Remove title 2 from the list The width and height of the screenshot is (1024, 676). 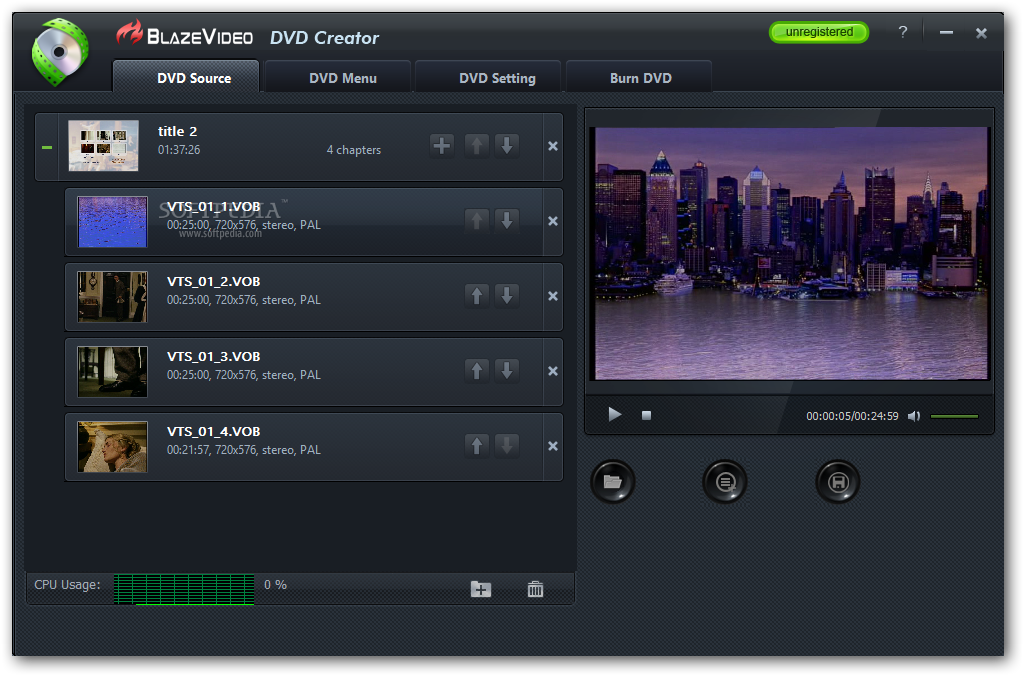tap(553, 146)
